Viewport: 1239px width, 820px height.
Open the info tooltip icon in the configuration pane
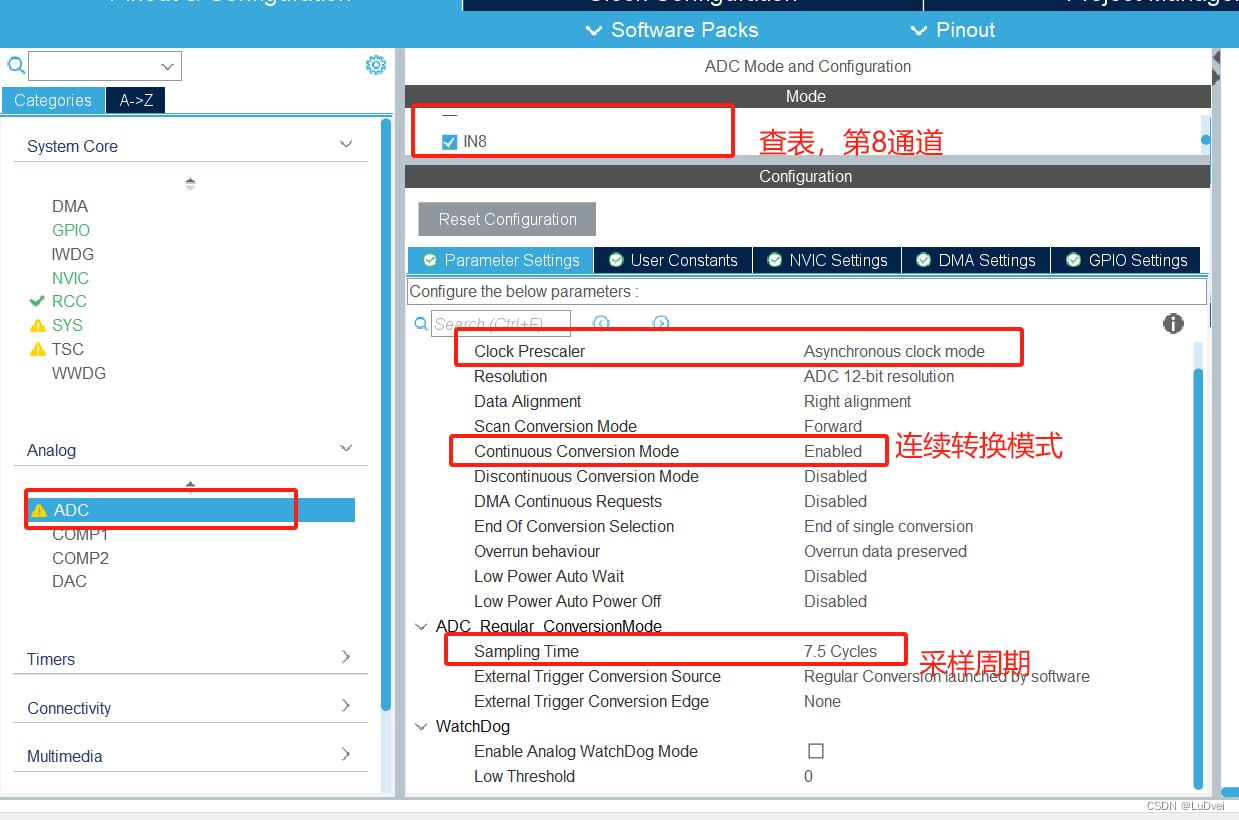point(1173,324)
